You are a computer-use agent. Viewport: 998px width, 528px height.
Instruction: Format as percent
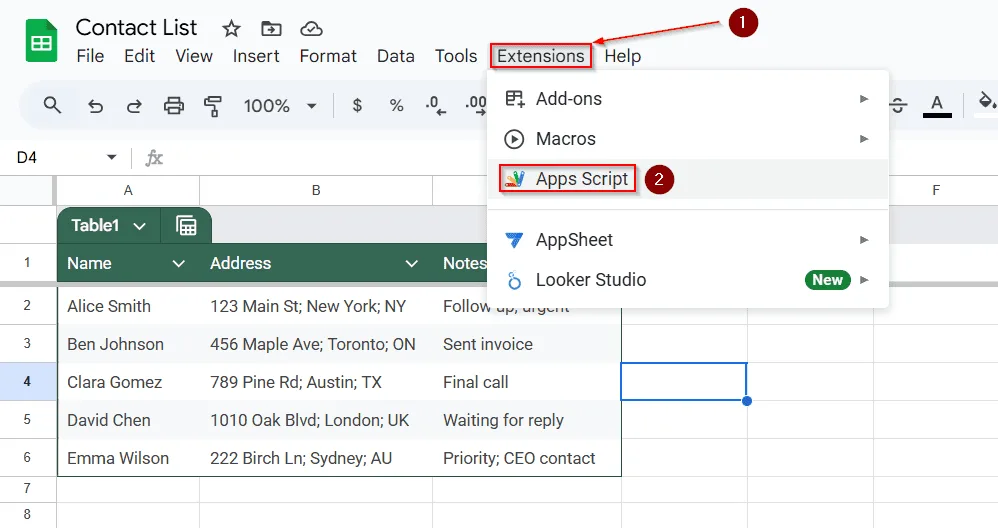[x=397, y=106]
